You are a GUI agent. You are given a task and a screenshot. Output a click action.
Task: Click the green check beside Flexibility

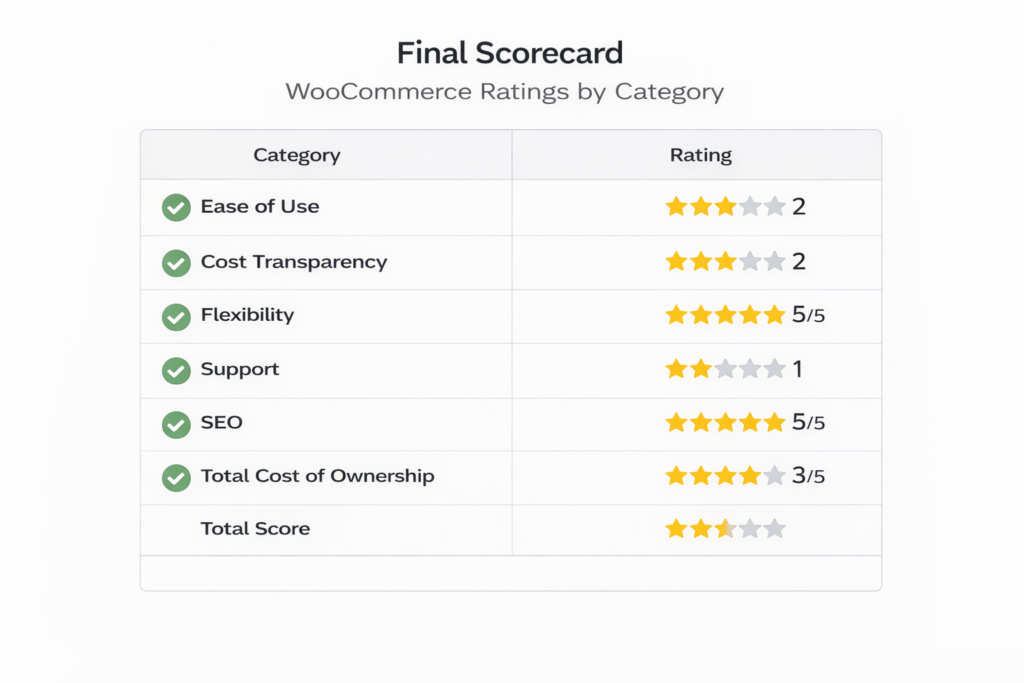[x=176, y=317]
